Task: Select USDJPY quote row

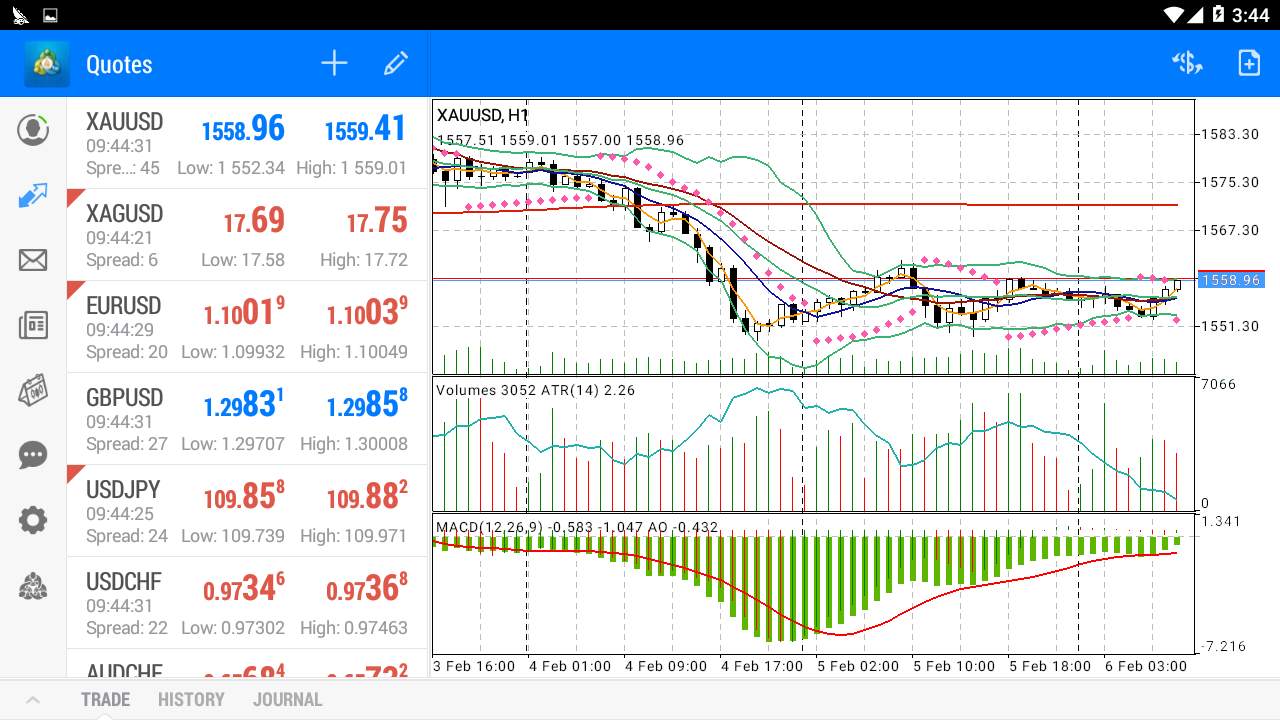Action: click(247, 511)
